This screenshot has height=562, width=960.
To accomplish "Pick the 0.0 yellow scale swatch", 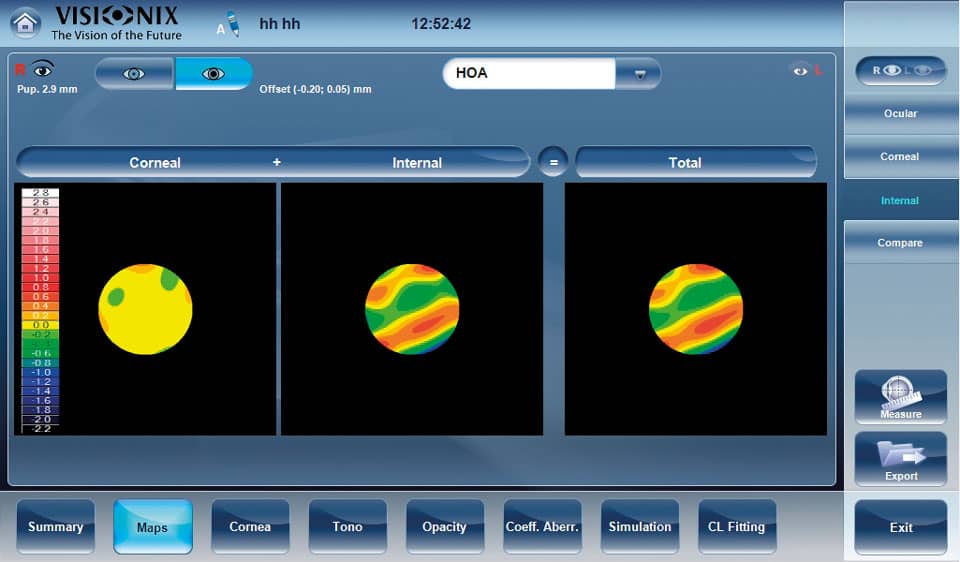I will [40, 325].
